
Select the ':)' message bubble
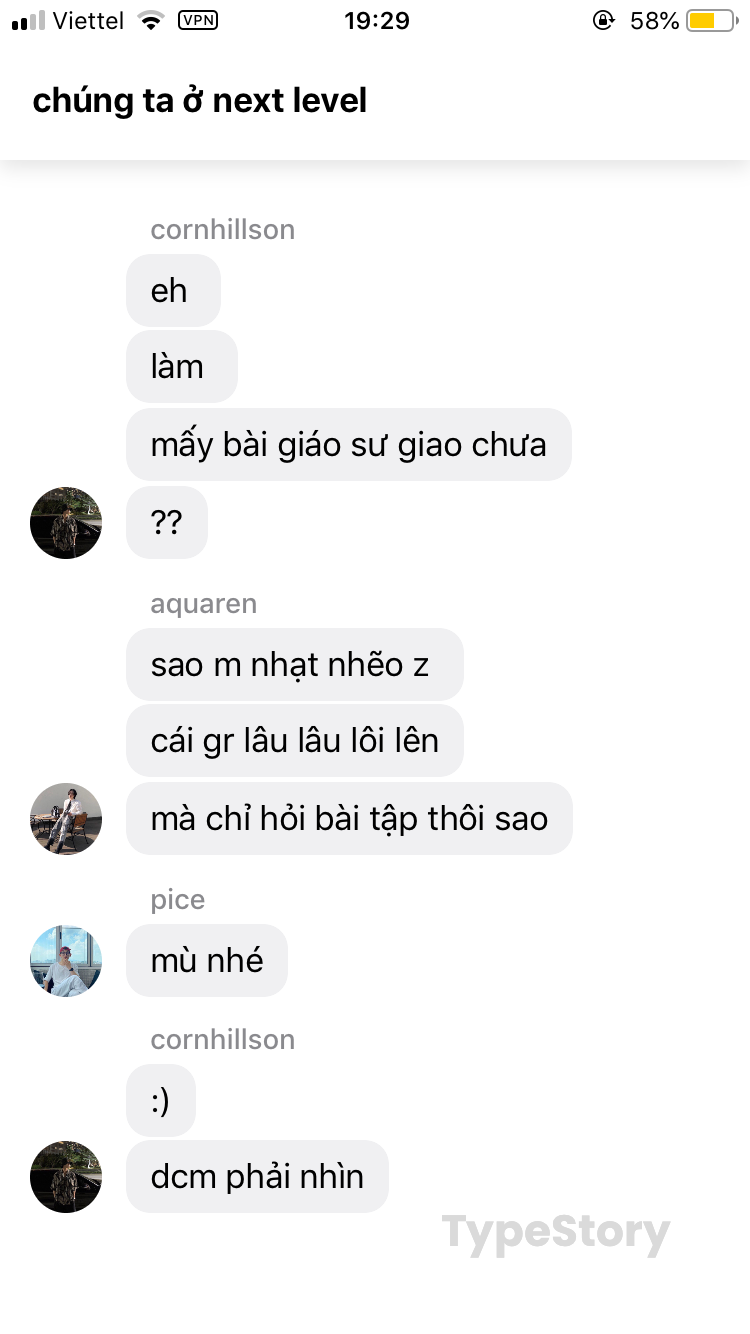click(x=161, y=1101)
